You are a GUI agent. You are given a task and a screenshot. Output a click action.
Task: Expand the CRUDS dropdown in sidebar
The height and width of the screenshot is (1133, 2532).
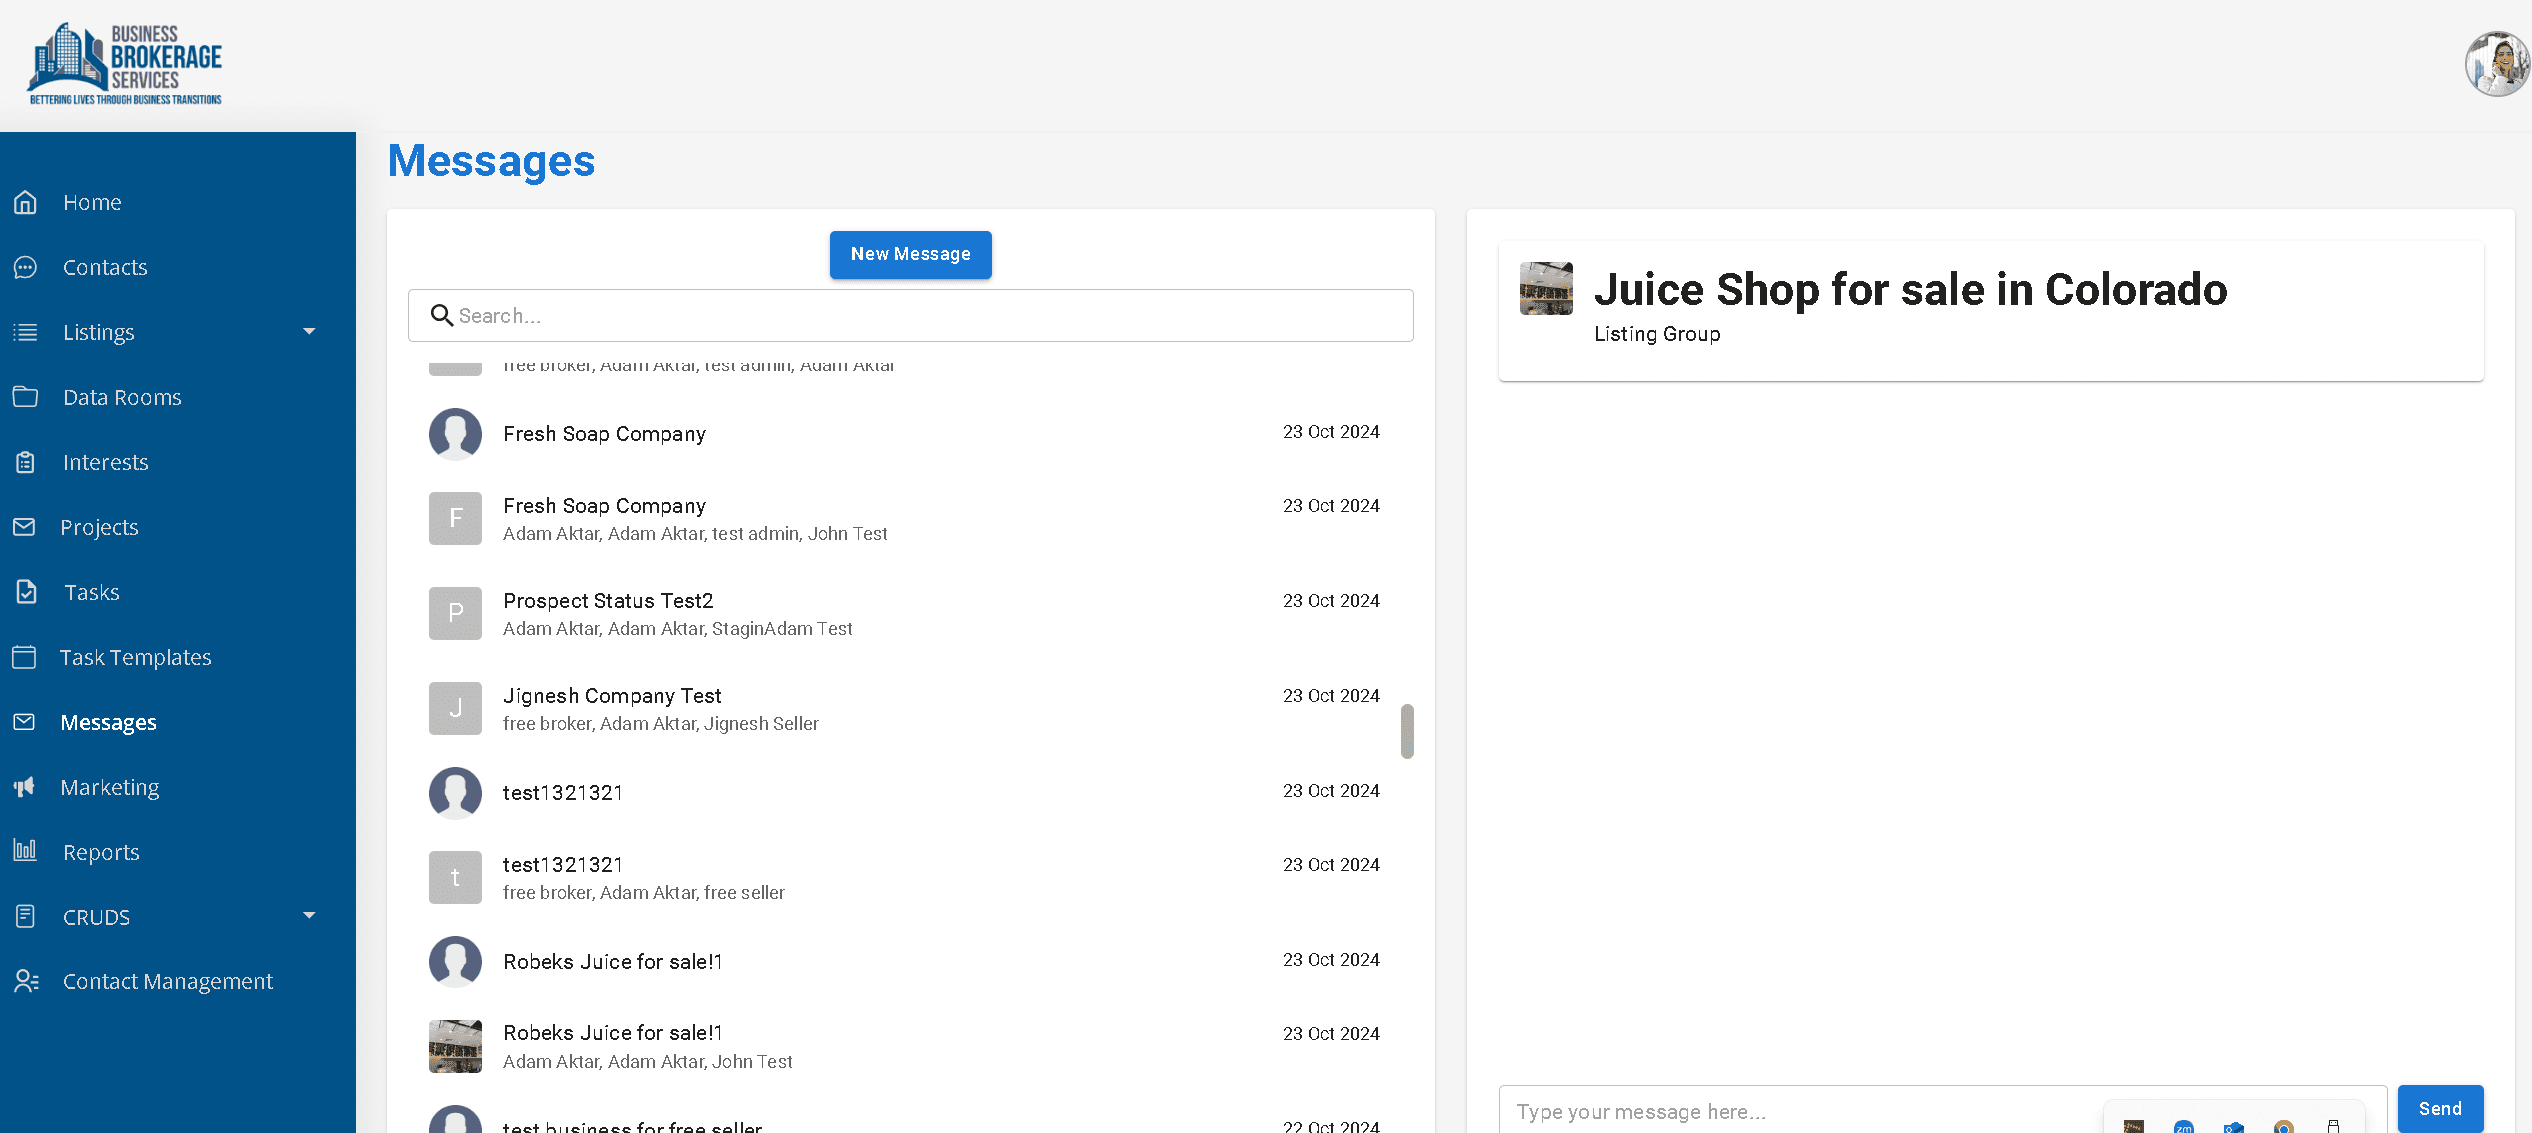(x=310, y=915)
